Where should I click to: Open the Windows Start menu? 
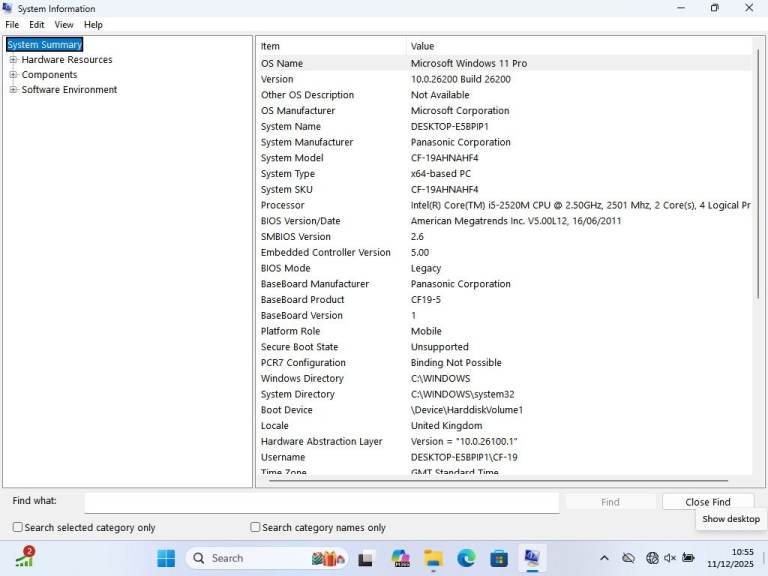pyautogui.click(x=166, y=558)
